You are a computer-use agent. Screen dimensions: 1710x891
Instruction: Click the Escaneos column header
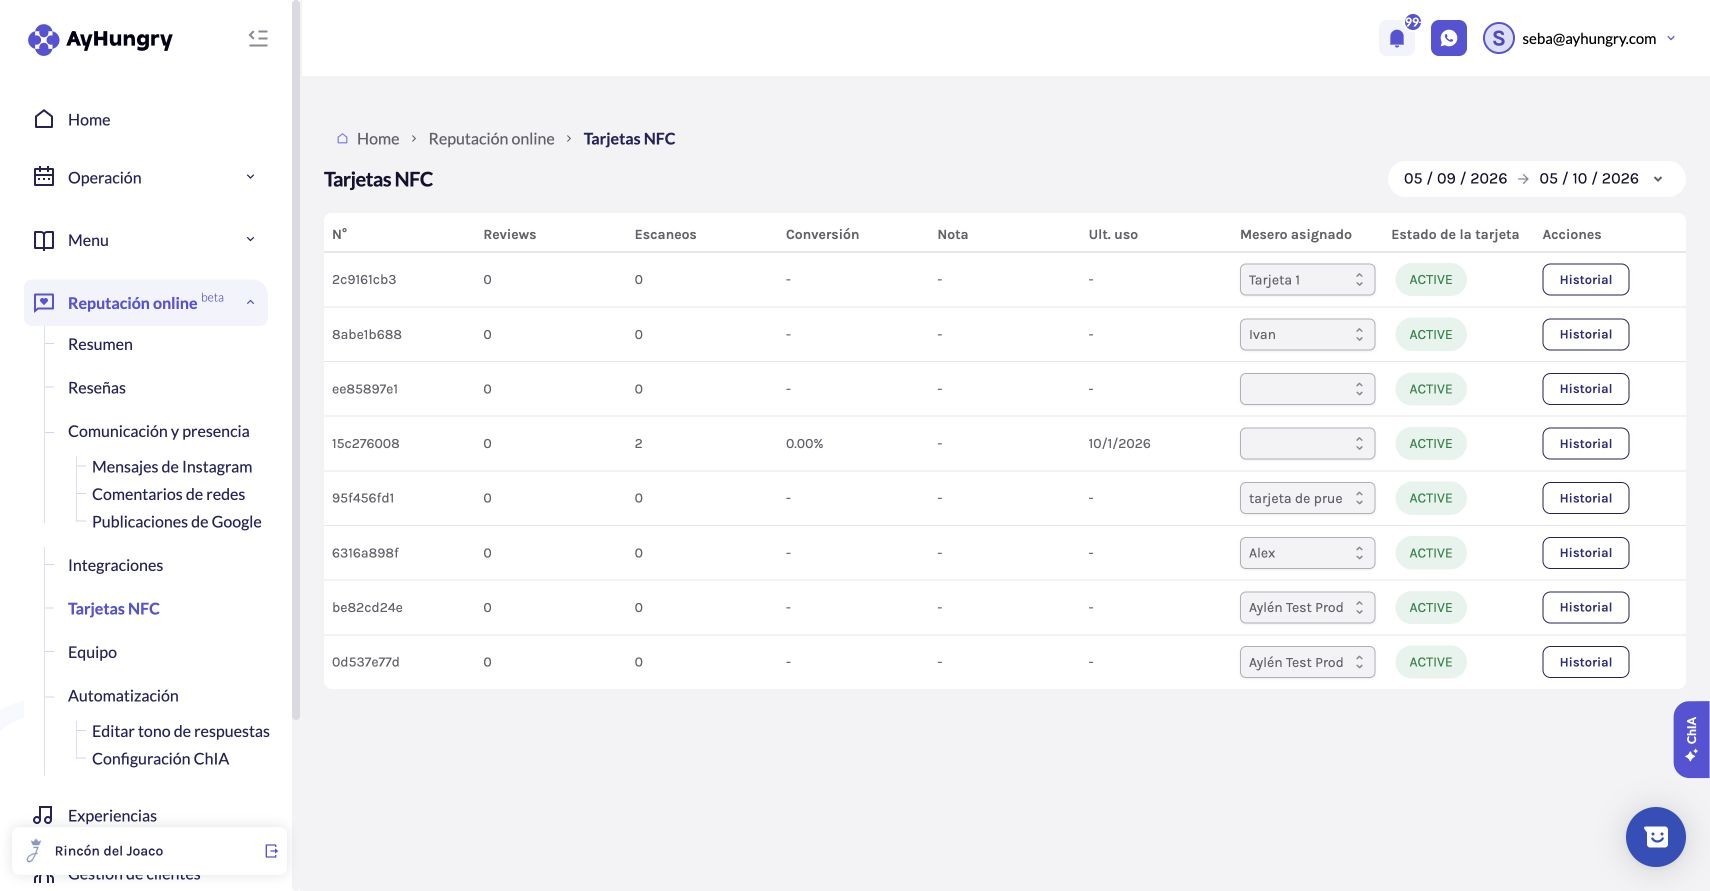point(665,234)
